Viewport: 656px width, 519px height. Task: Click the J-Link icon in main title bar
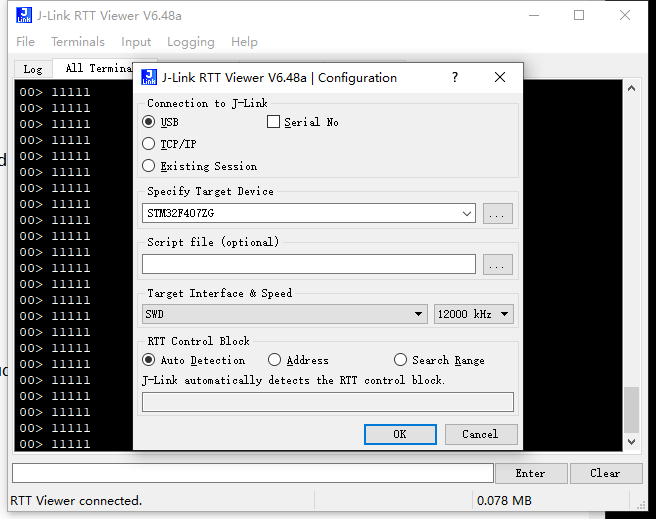point(24,15)
